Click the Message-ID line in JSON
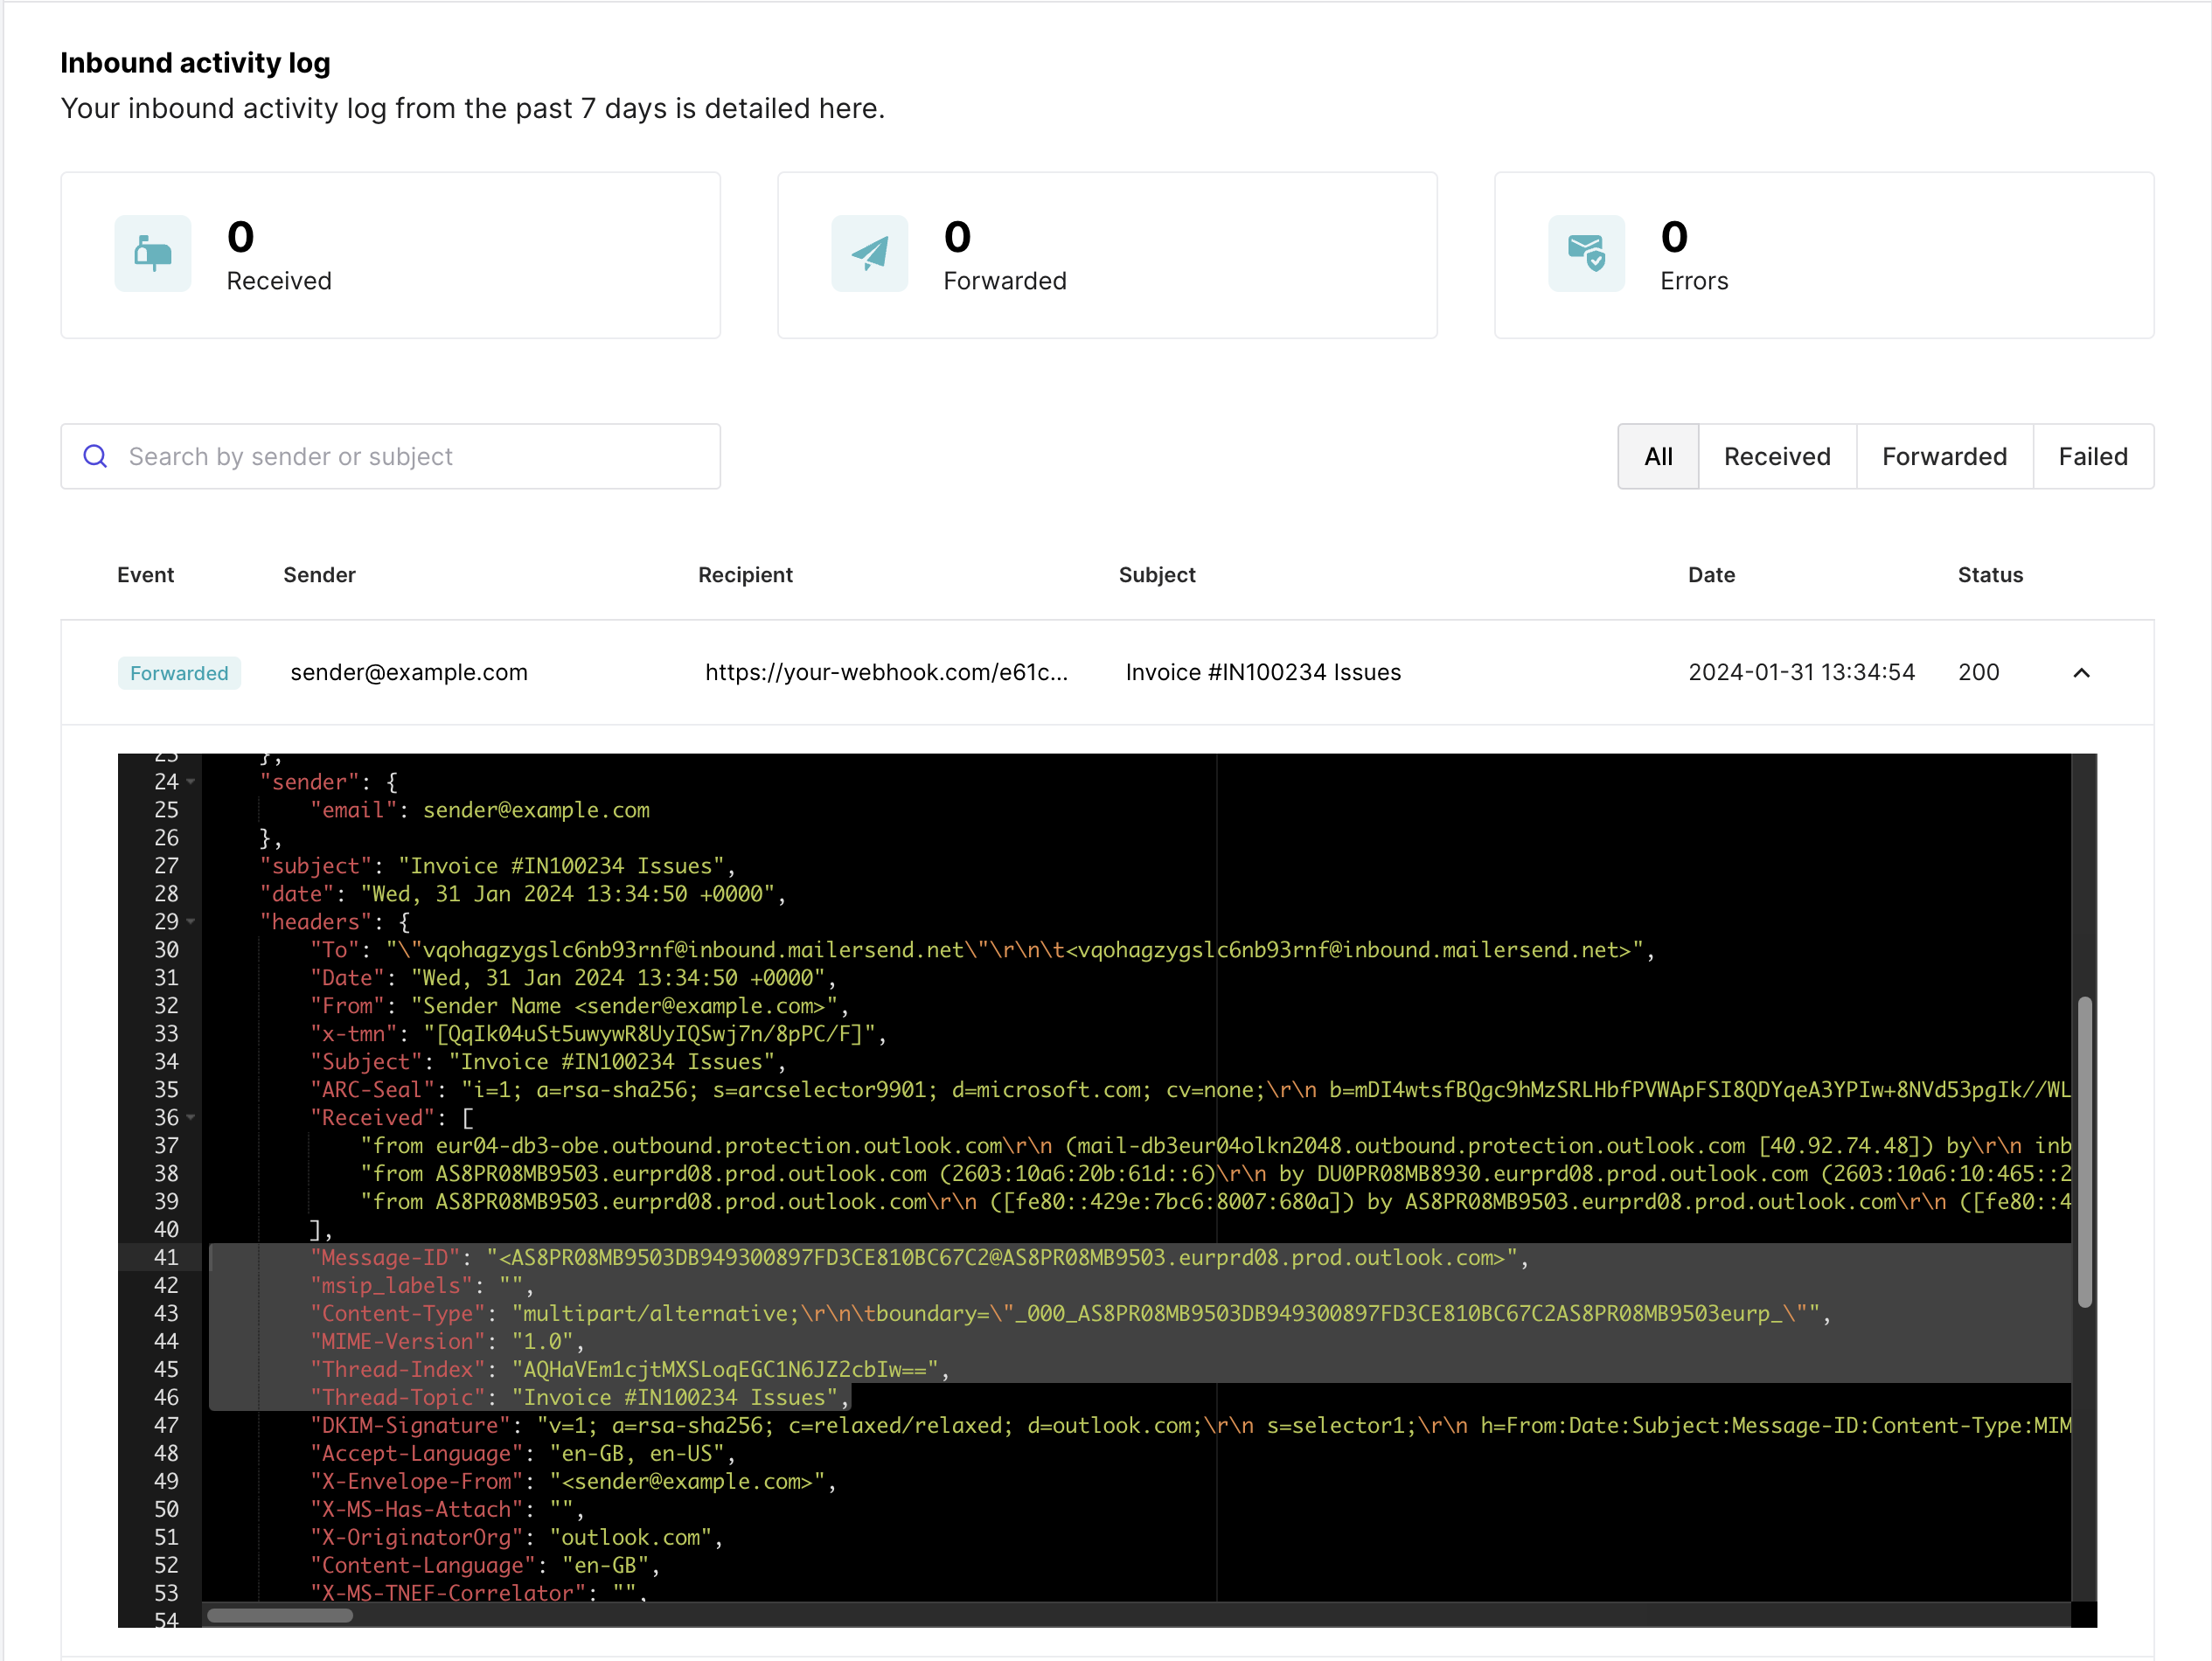 click(x=918, y=1258)
